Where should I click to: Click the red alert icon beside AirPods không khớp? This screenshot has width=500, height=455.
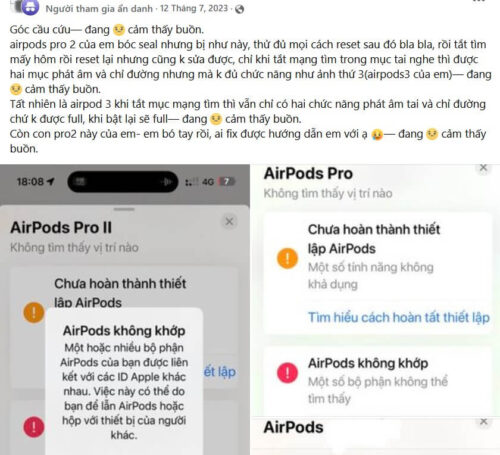(x=287, y=372)
